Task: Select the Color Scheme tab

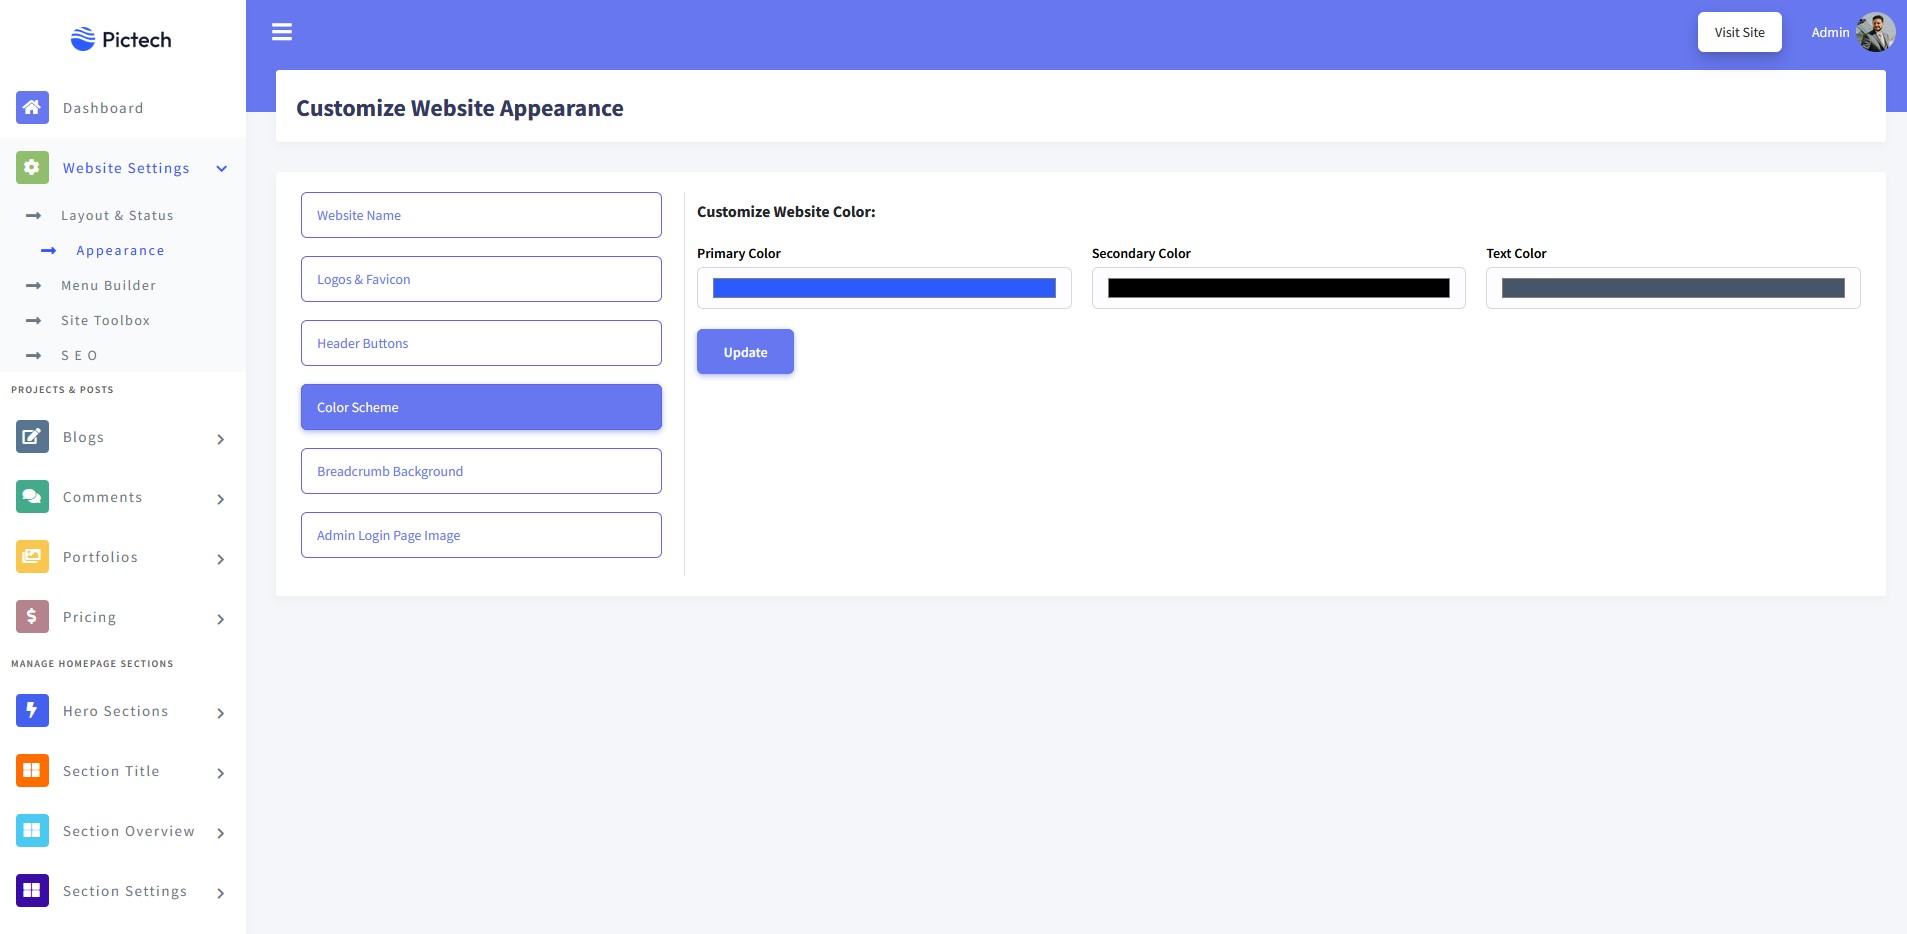Action: click(x=481, y=407)
